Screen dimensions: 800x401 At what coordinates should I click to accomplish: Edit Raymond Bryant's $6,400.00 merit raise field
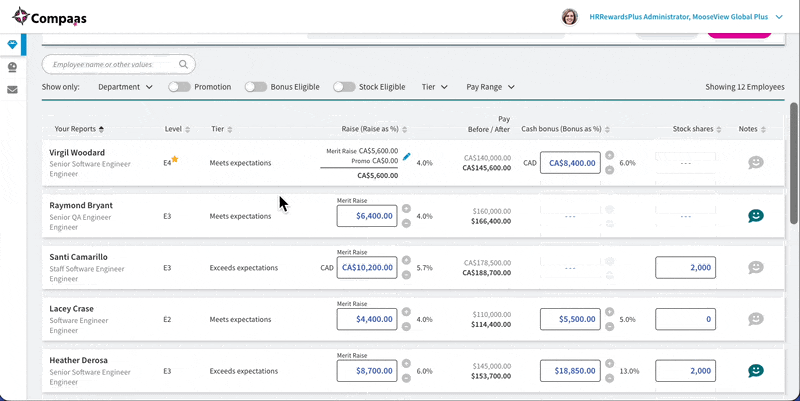(x=367, y=216)
